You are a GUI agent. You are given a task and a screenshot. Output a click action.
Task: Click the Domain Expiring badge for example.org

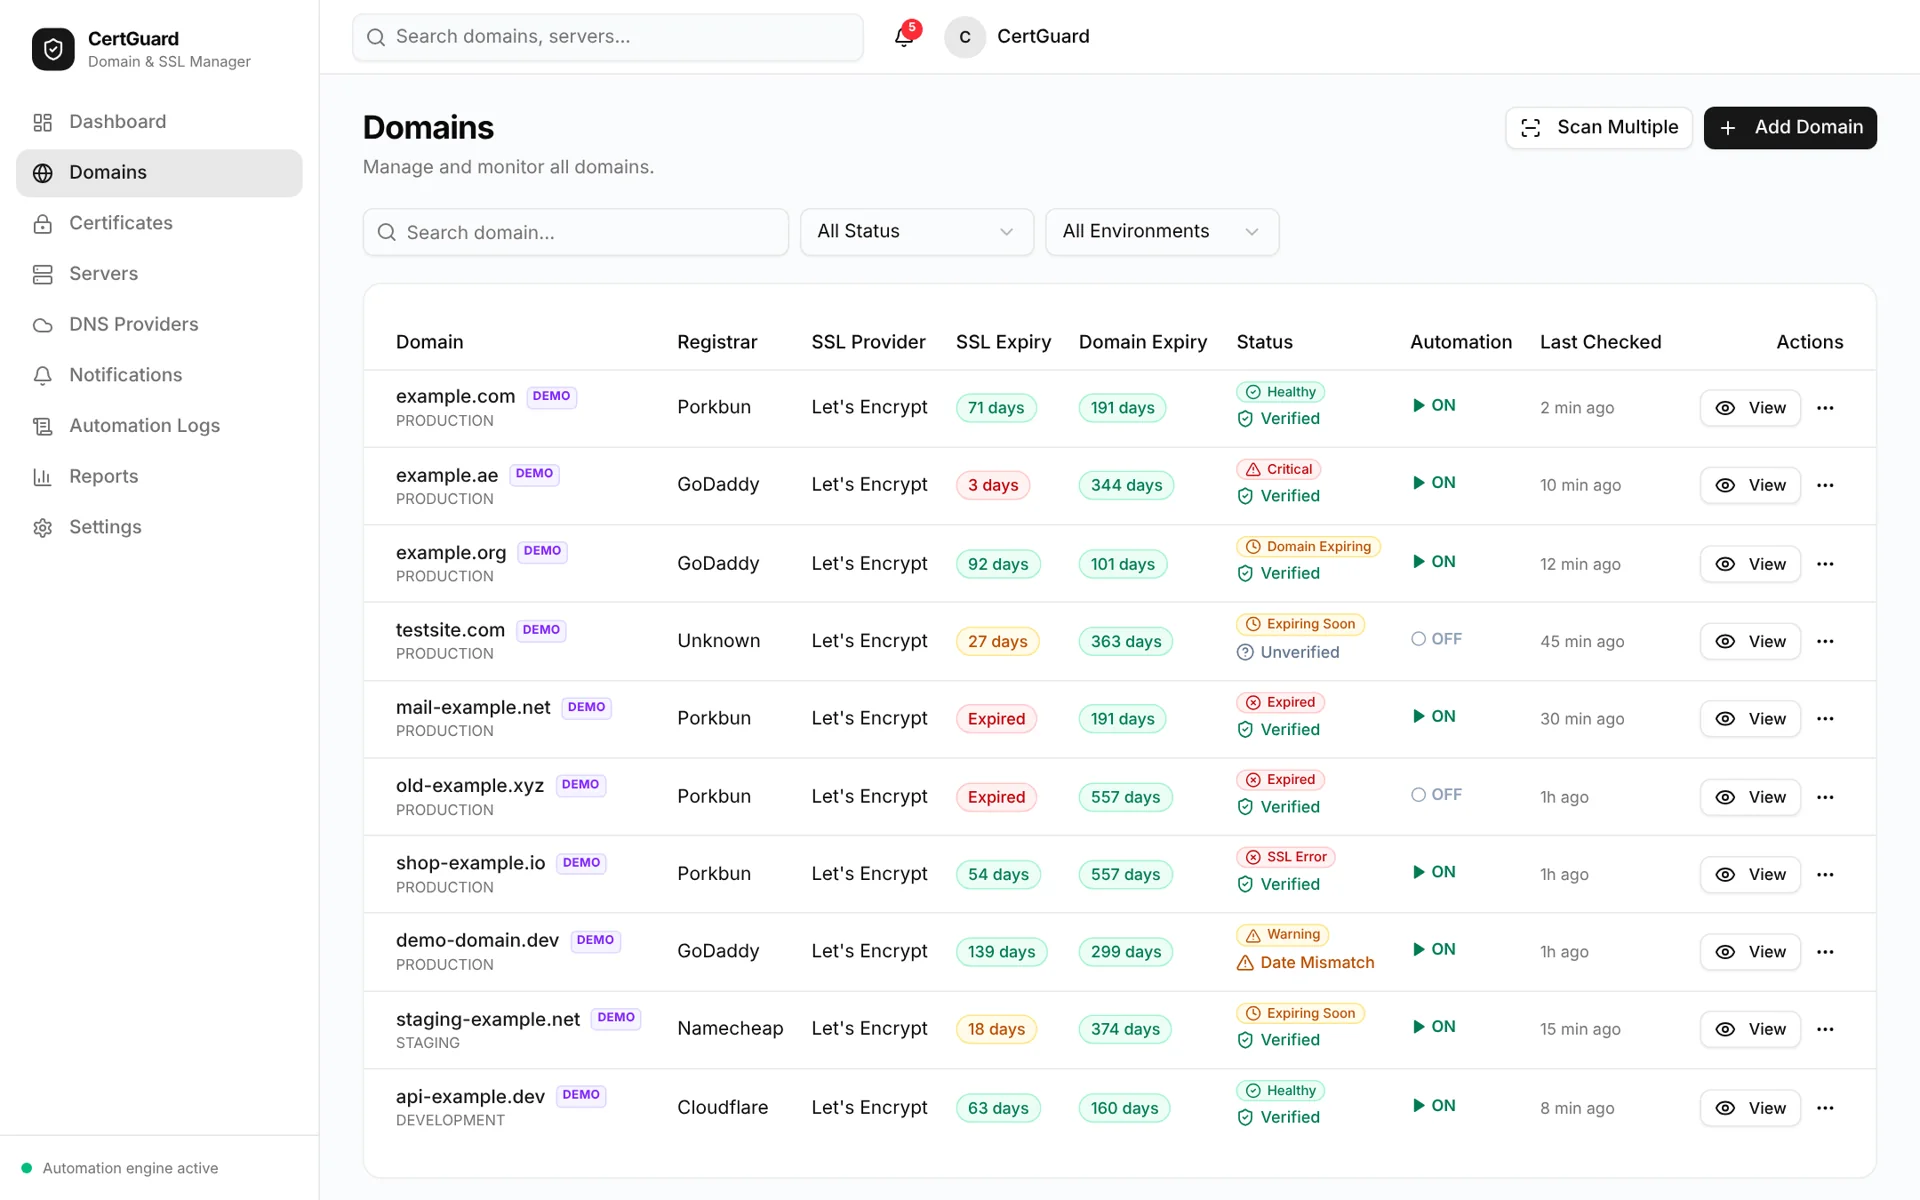[x=1309, y=547]
